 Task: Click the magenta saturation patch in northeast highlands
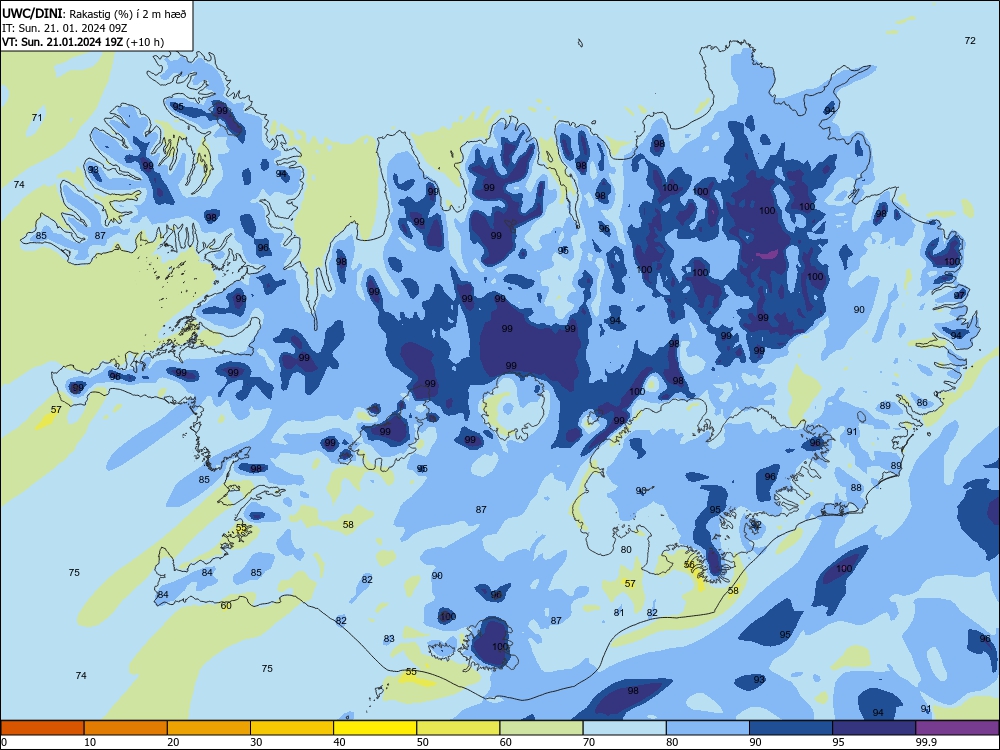pos(767,254)
